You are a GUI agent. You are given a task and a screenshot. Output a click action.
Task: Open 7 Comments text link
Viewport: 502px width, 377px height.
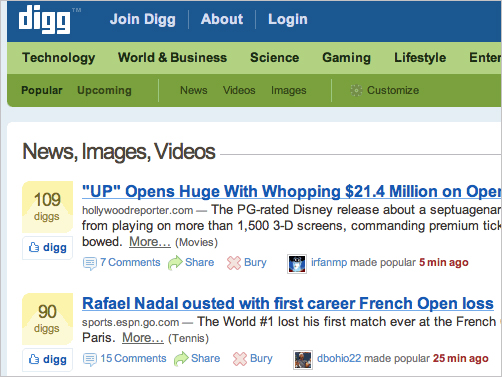click(130, 262)
